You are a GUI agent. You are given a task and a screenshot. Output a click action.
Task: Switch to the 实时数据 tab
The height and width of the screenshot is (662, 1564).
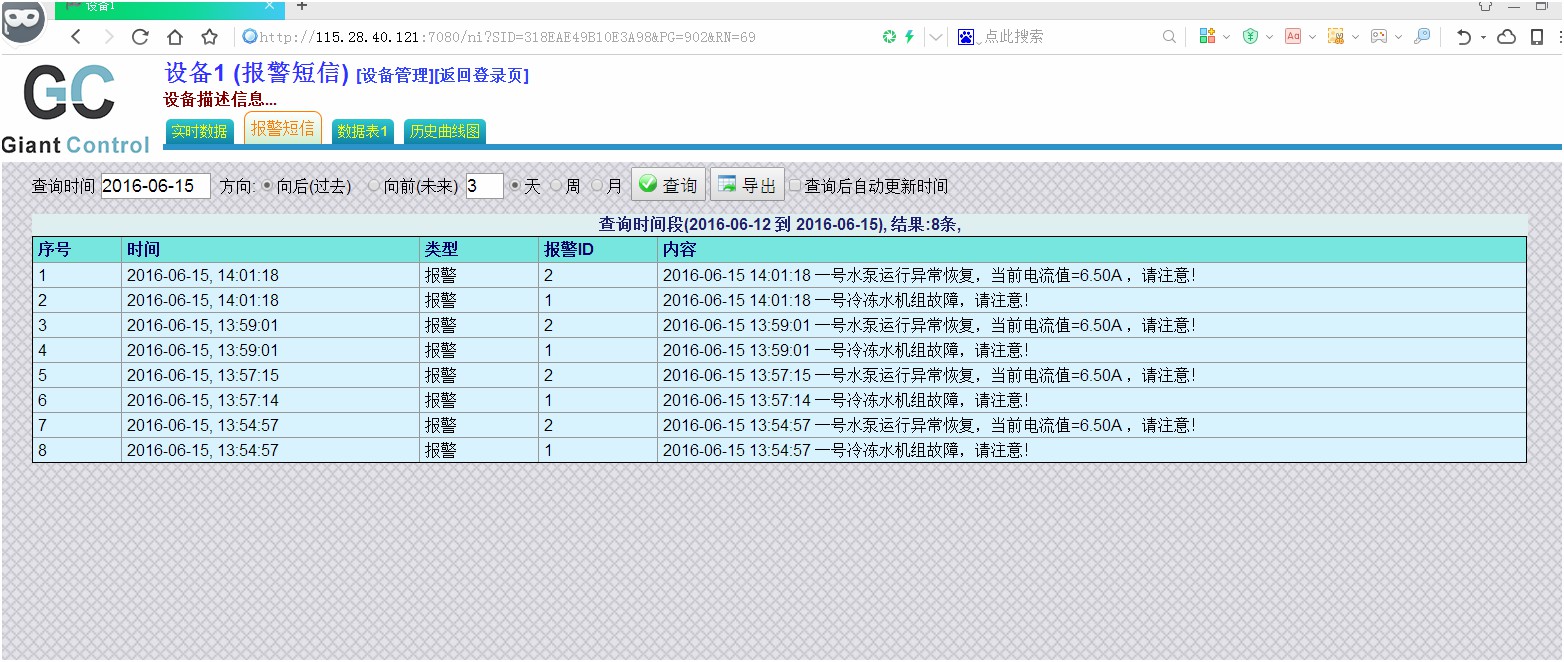tap(199, 131)
